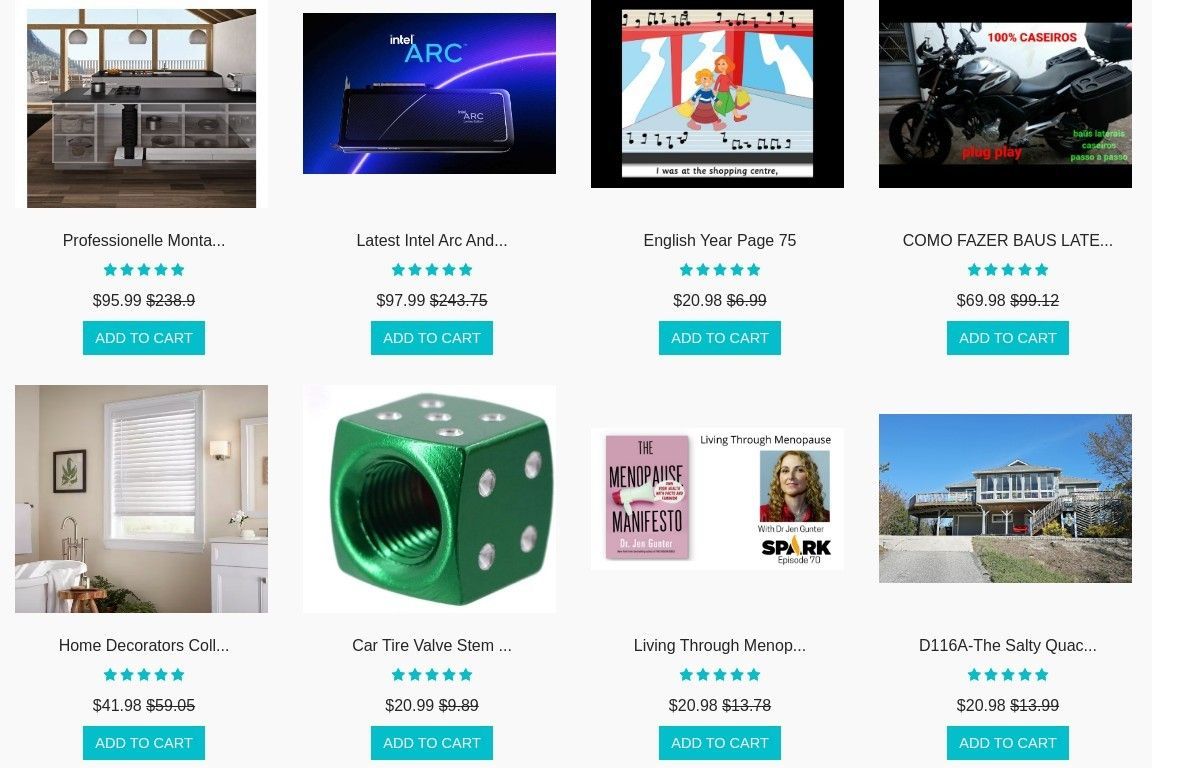1200x768 pixels.
Task: Open the motorcycle 100% CASEIROS image
Action: point(1005,94)
